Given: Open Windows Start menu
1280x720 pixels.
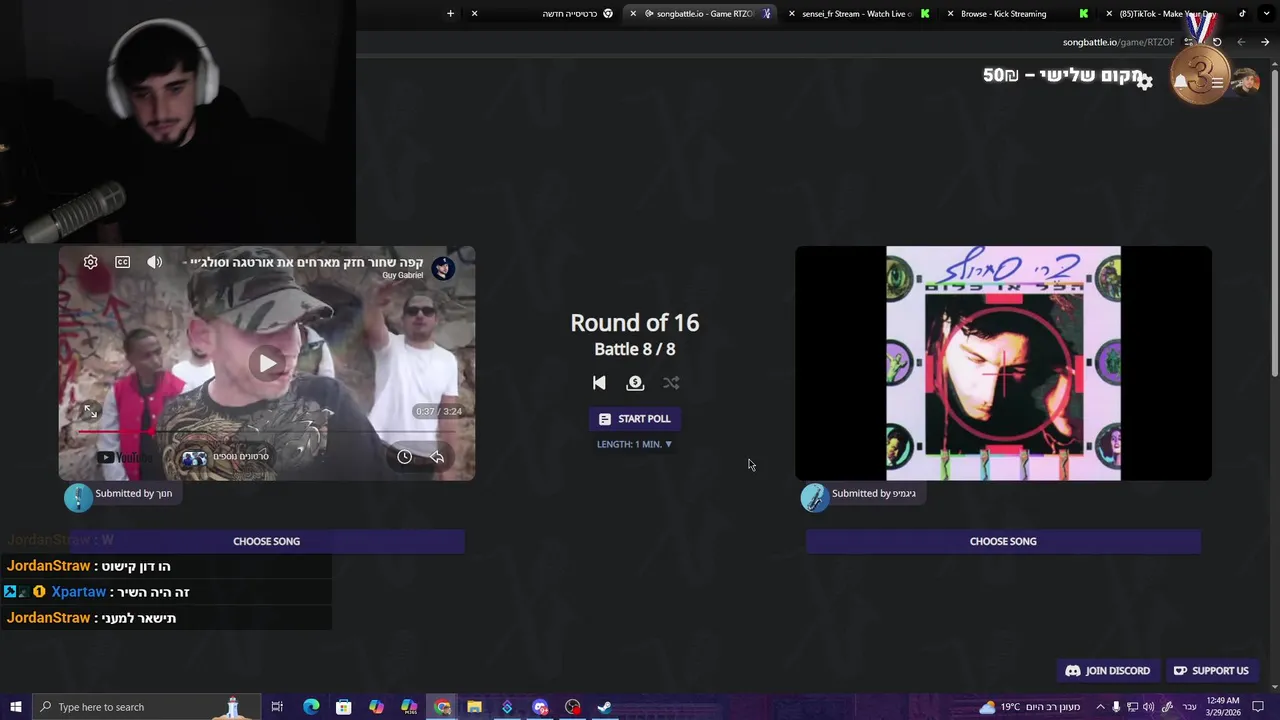Looking at the screenshot, I should 15,707.
